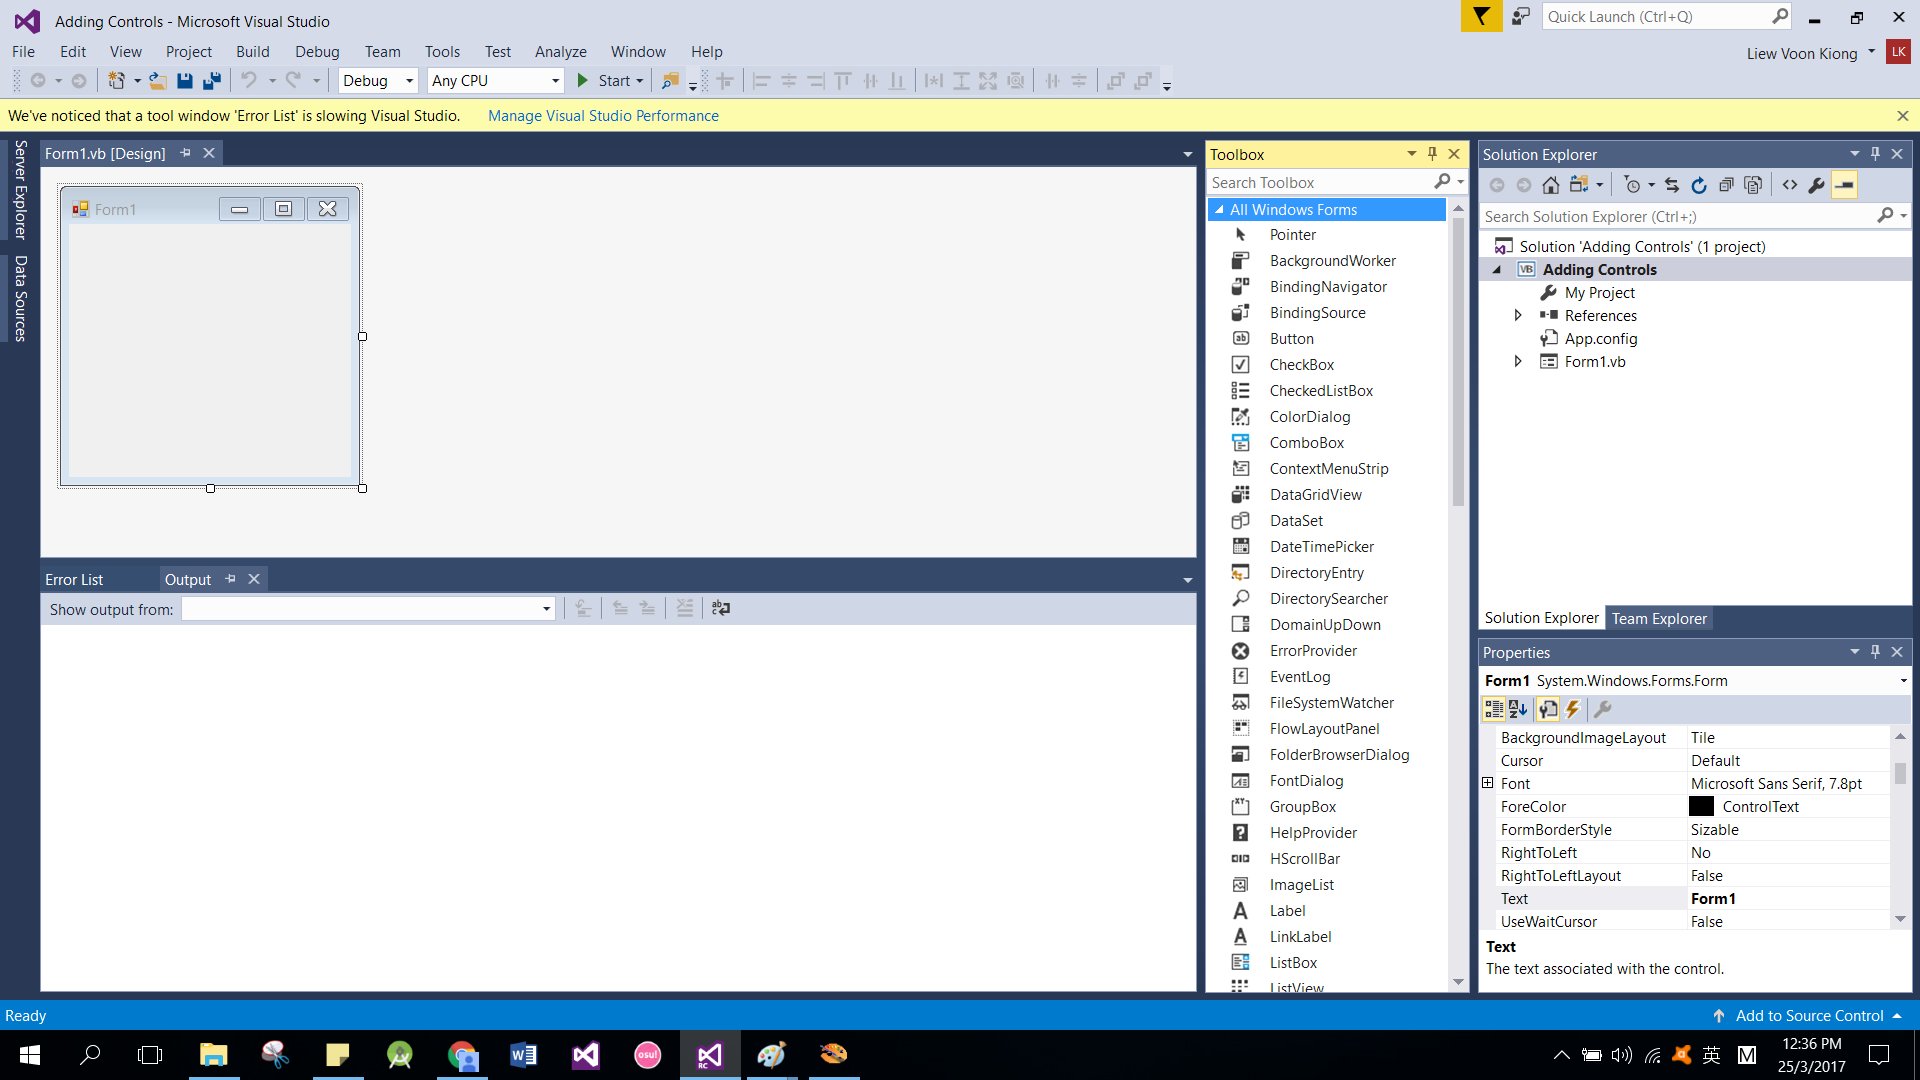Click the Solution Explorer Home icon
This screenshot has width=1920, height=1080.
(x=1550, y=185)
